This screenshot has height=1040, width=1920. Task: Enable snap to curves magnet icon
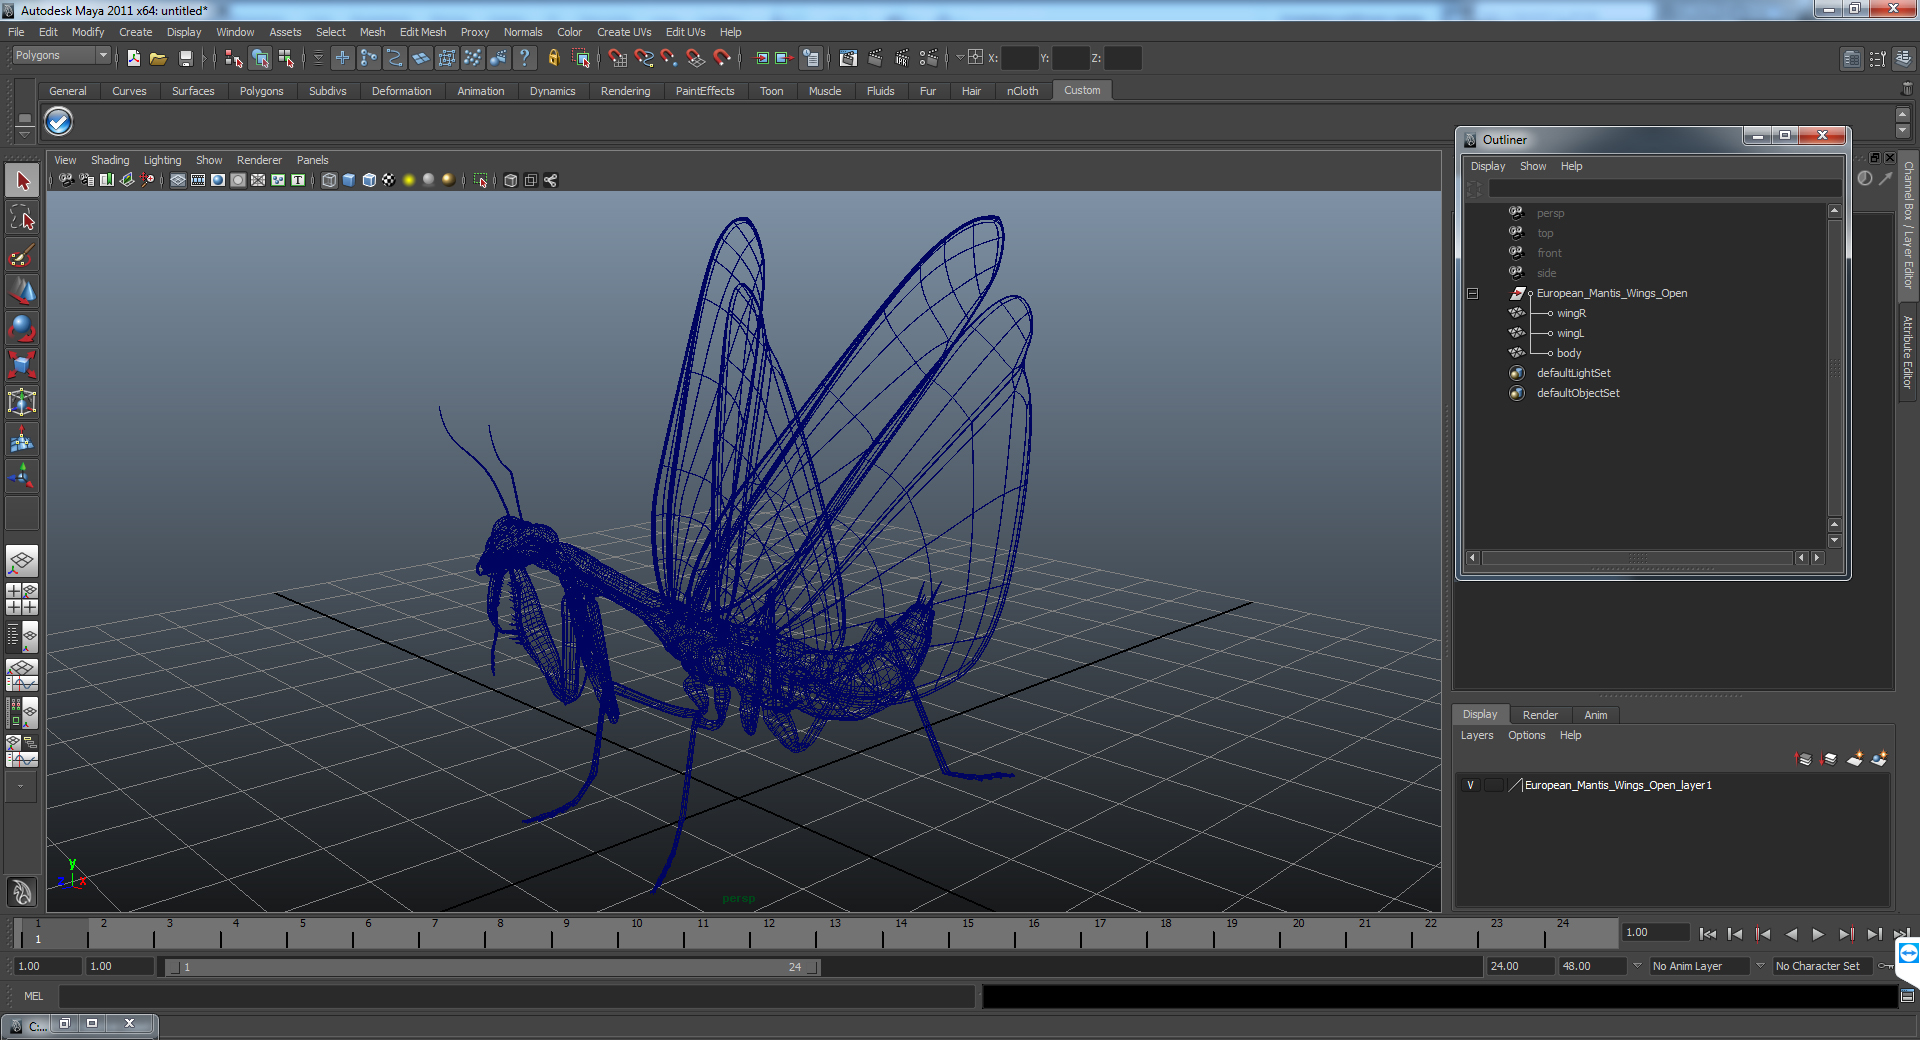pyautogui.click(x=643, y=58)
